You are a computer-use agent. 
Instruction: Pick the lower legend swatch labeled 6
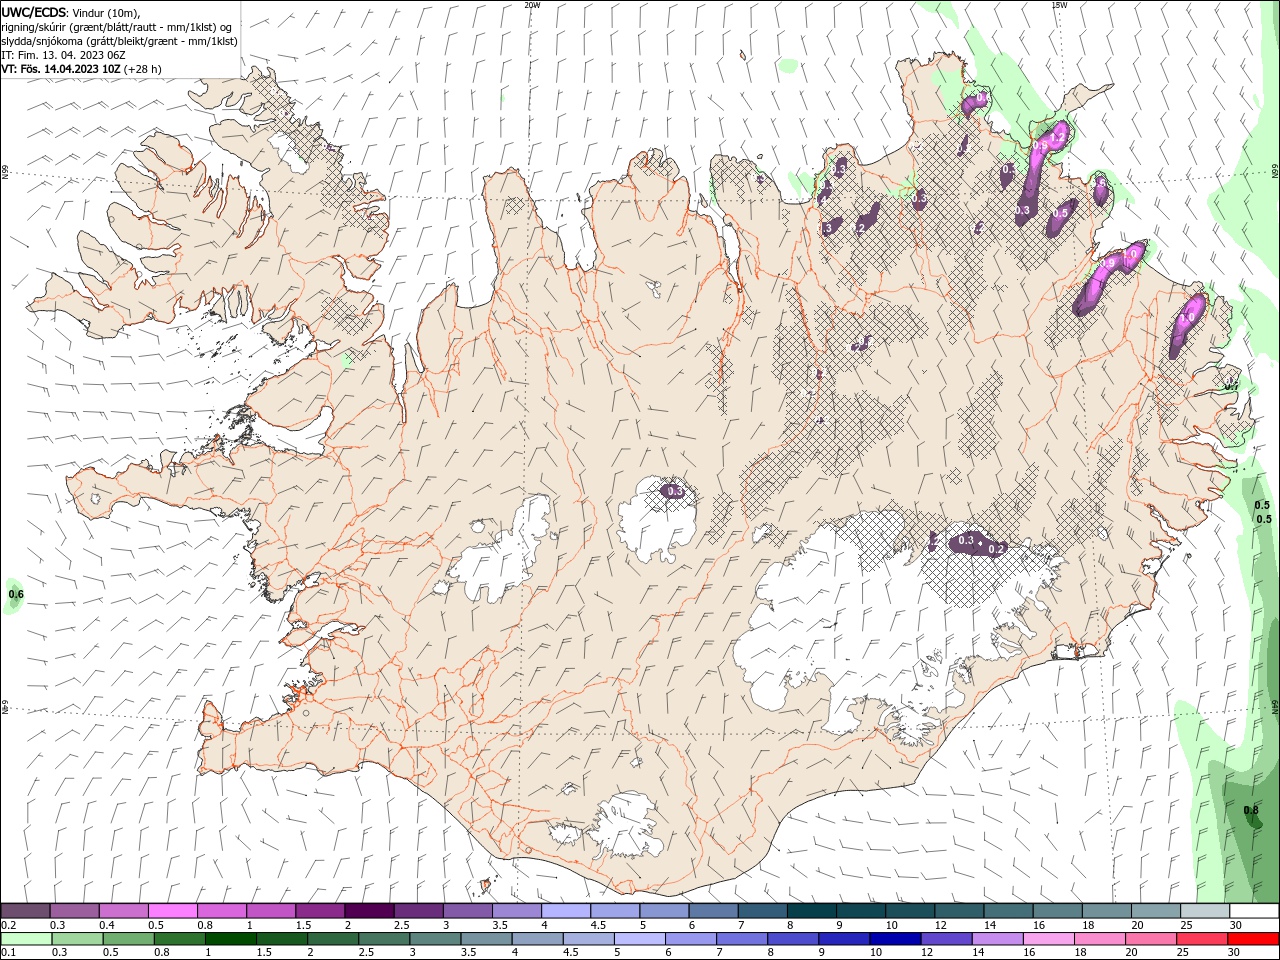pyautogui.click(x=691, y=939)
